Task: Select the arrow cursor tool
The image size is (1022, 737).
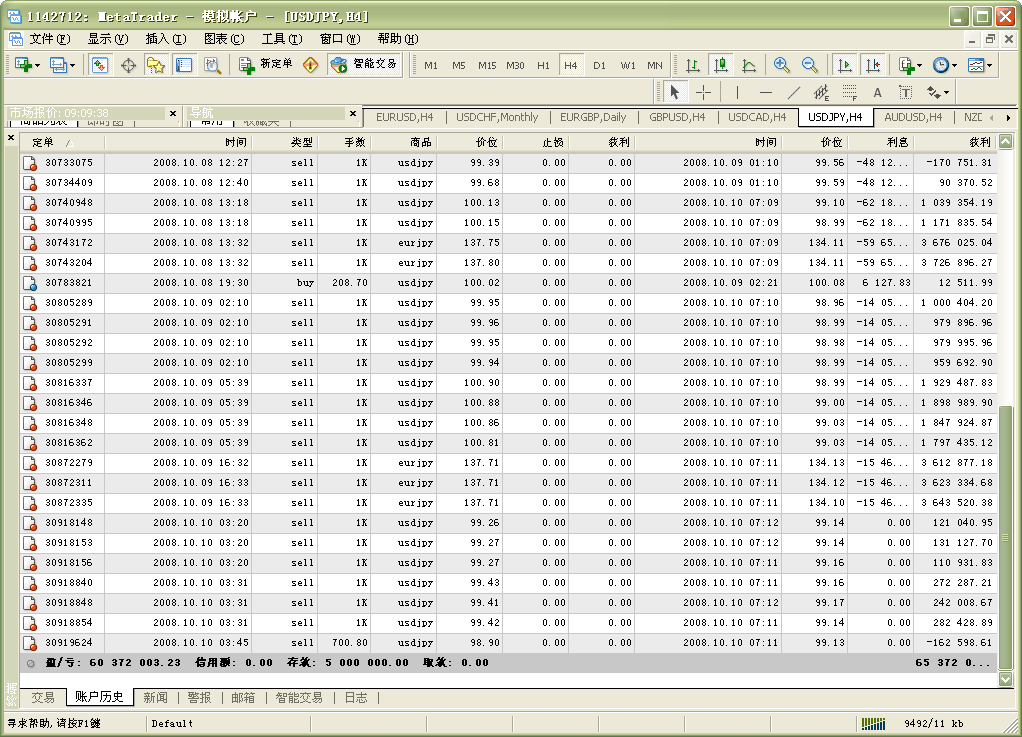Action: pyautogui.click(x=674, y=93)
